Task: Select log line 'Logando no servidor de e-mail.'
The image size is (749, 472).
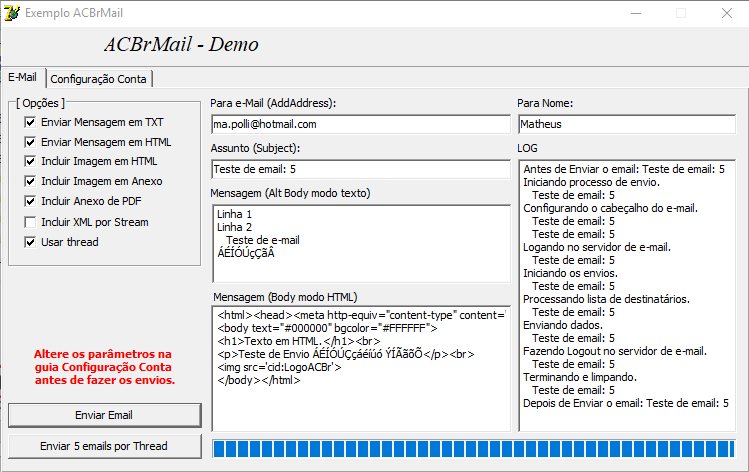Action: (597, 247)
